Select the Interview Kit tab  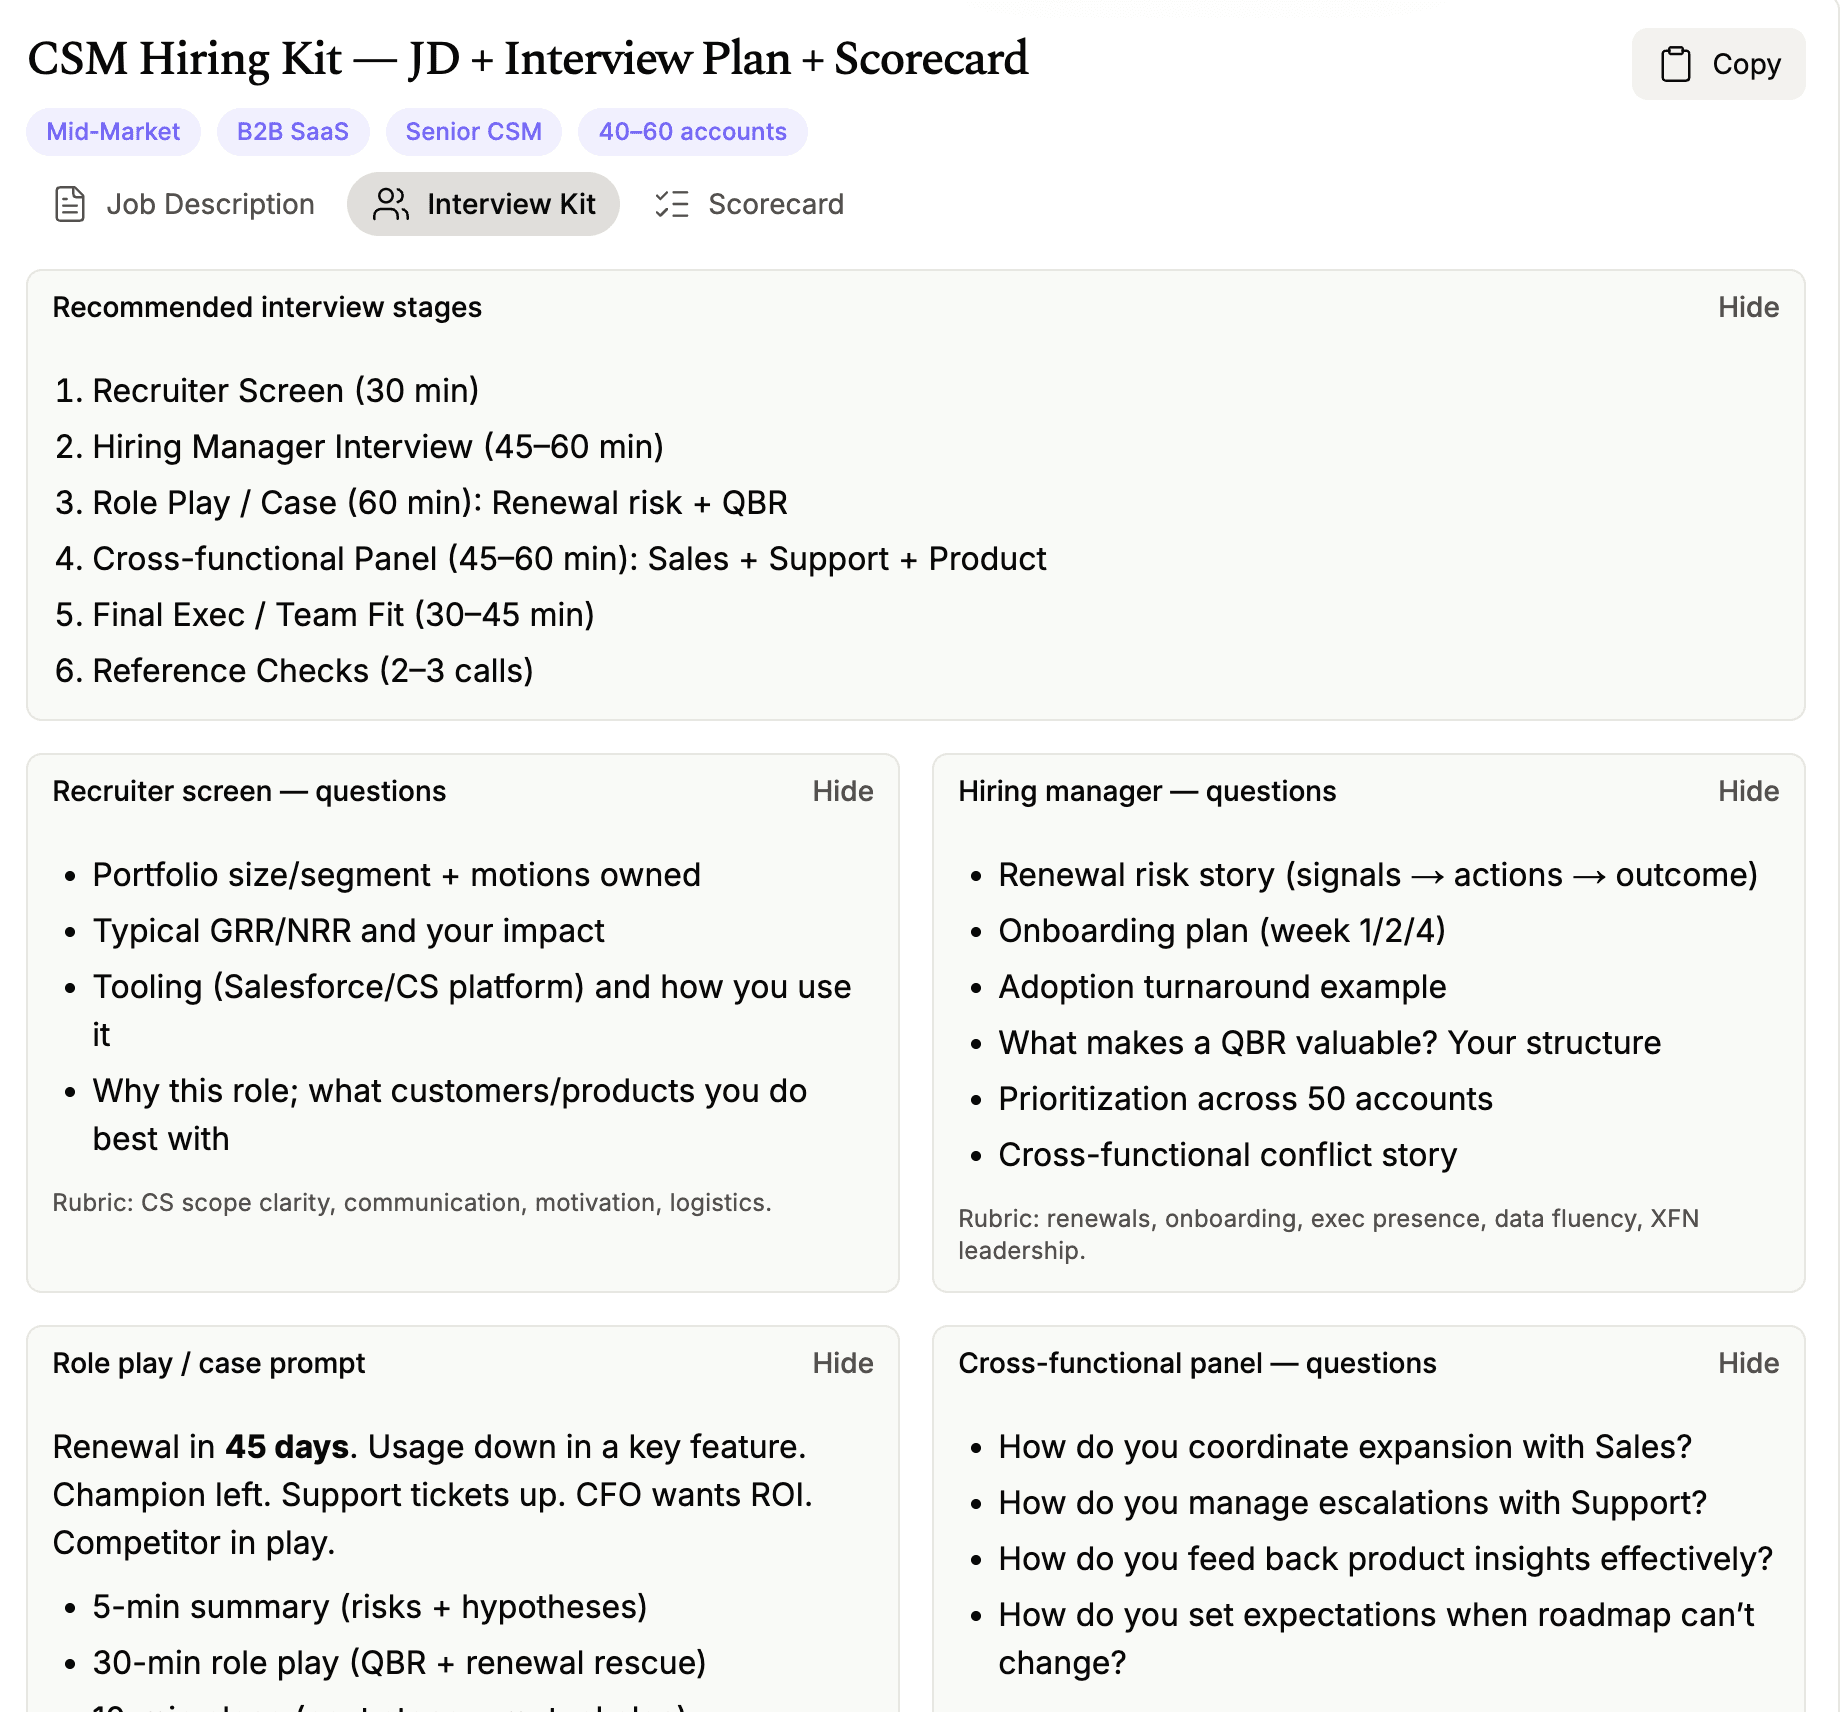point(484,204)
